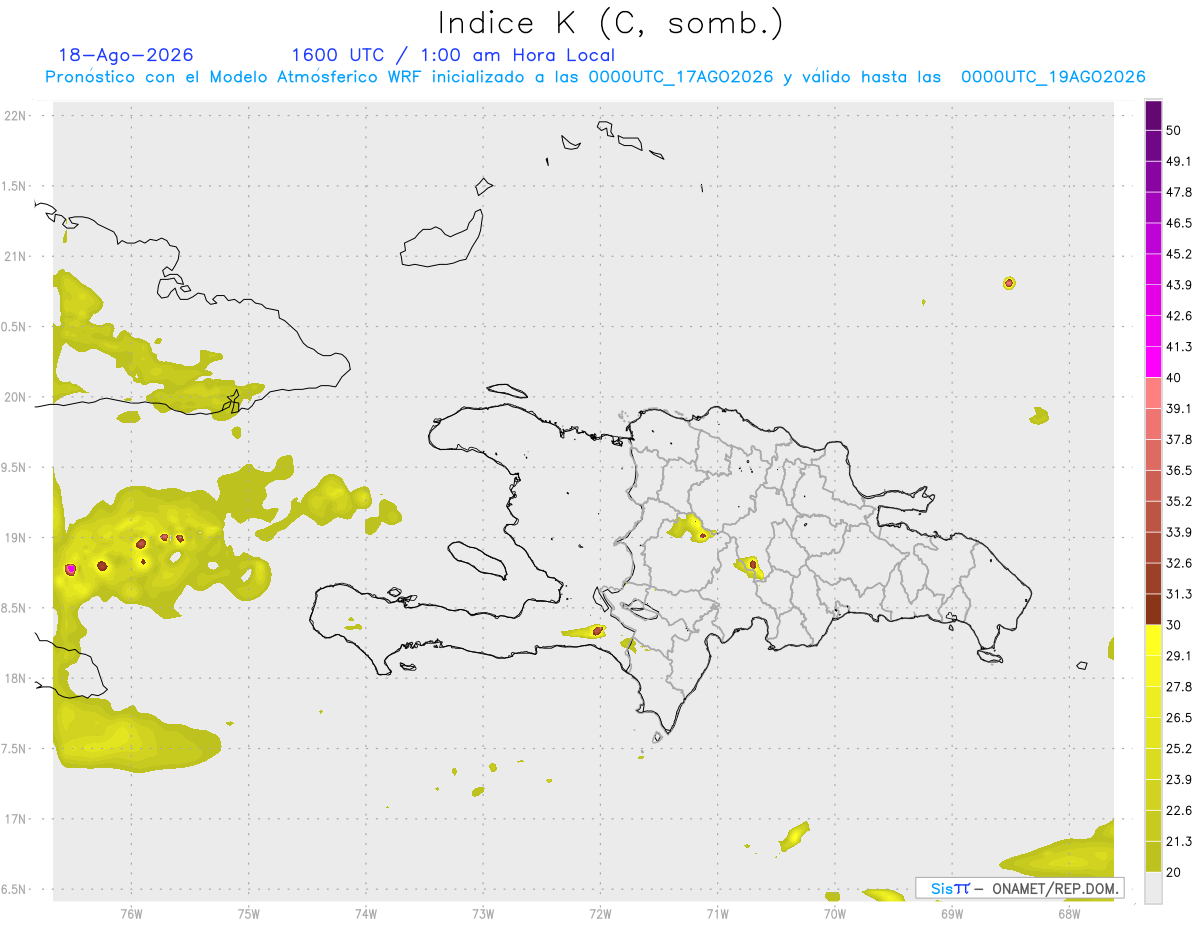Click the "76W" longitude axis label

tap(131, 914)
